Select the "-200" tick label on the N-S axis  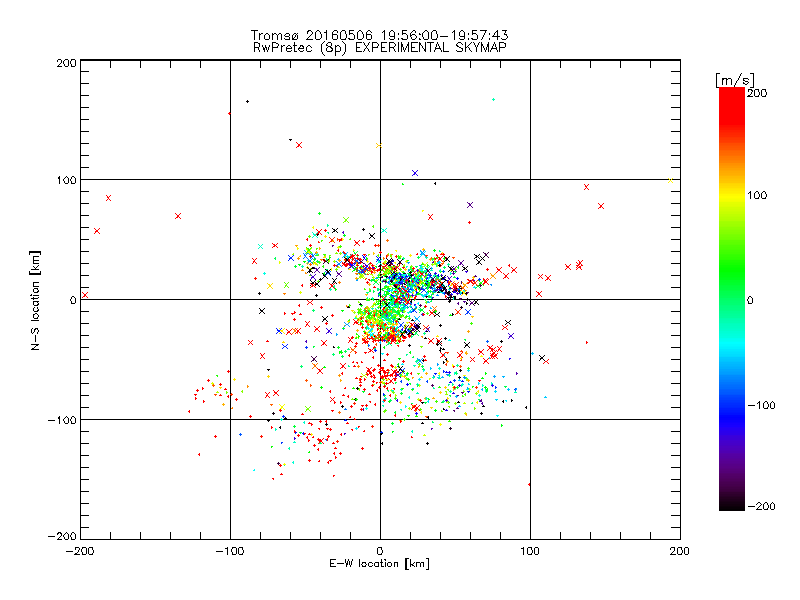coord(62,536)
